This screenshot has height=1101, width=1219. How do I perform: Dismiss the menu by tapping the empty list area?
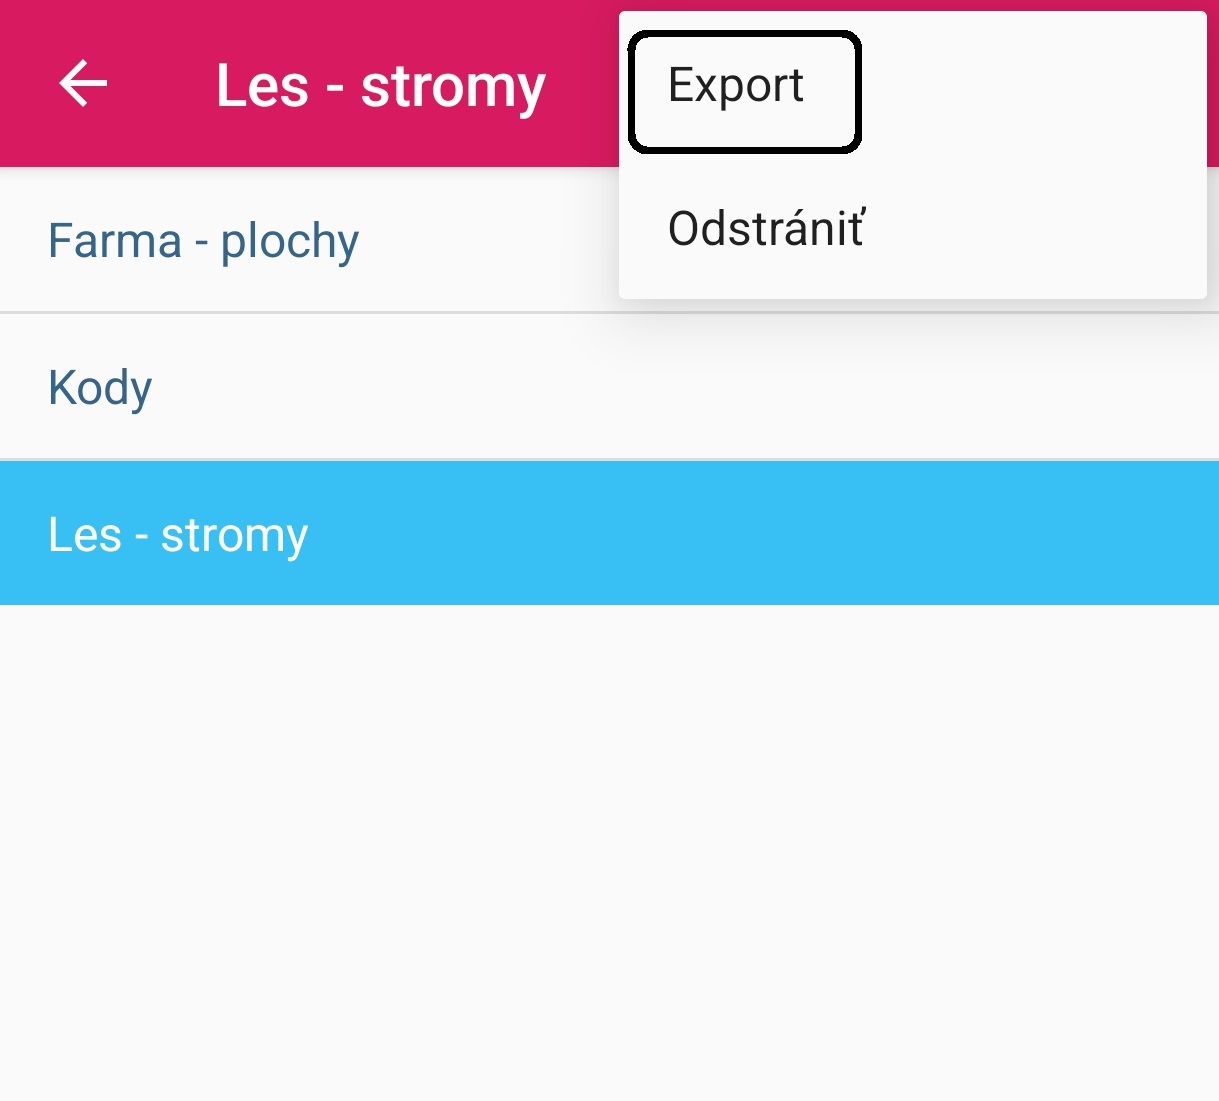(x=609, y=850)
